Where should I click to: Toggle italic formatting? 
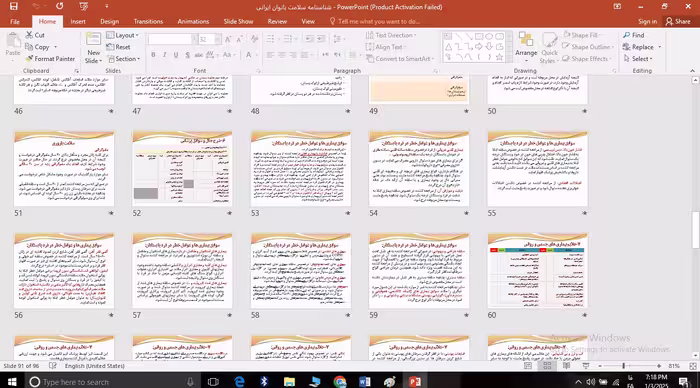[x=164, y=54]
